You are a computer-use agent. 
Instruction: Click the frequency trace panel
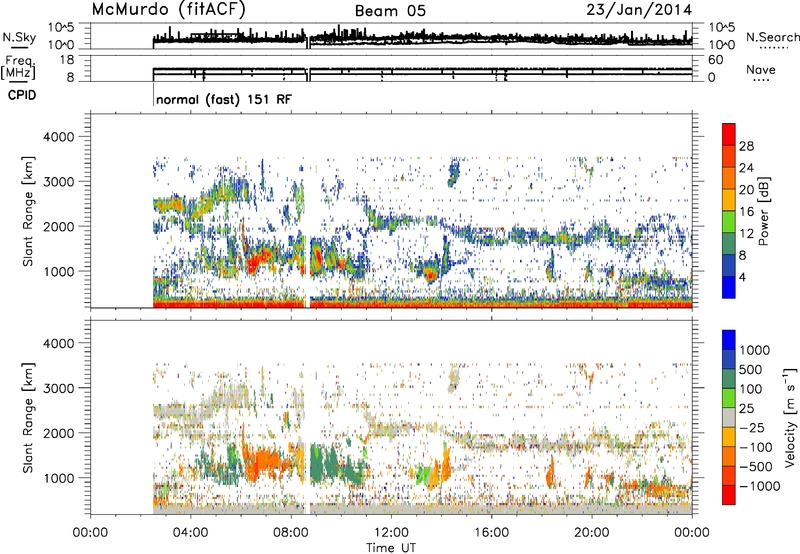click(391, 68)
